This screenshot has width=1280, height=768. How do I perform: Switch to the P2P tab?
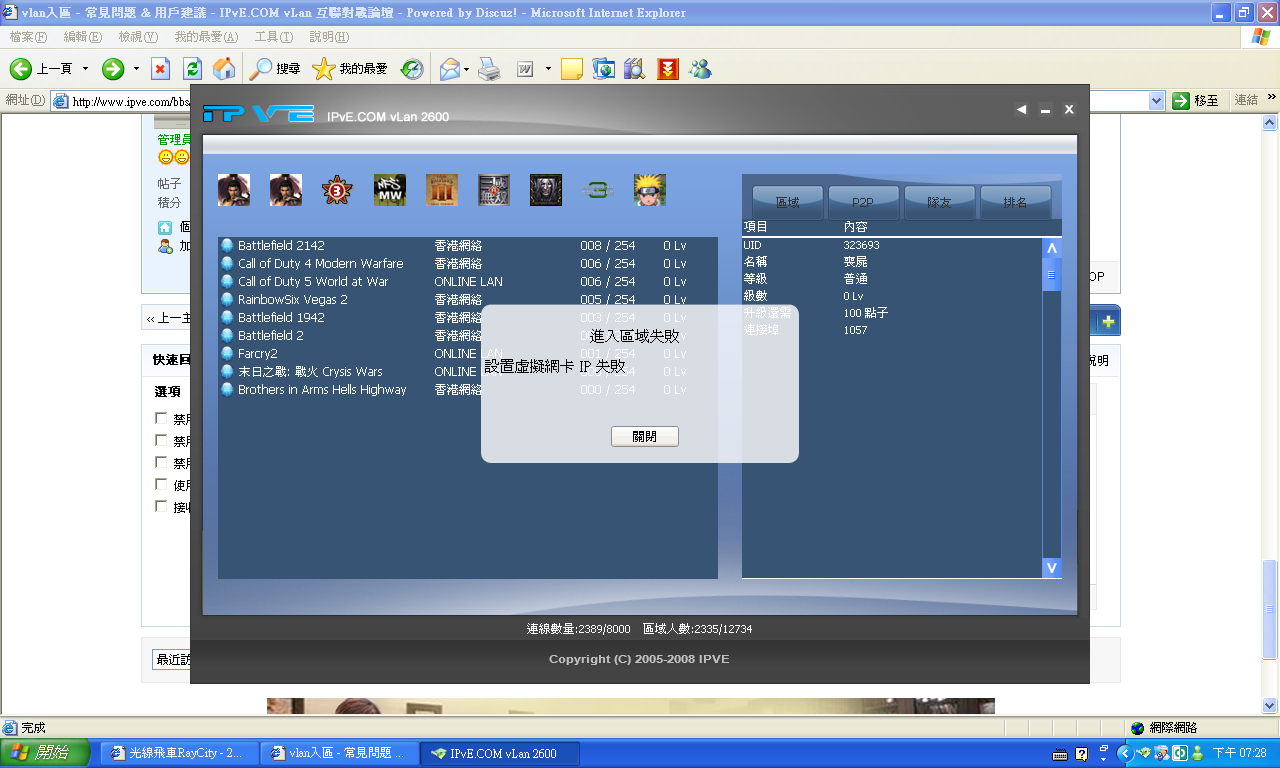[862, 202]
